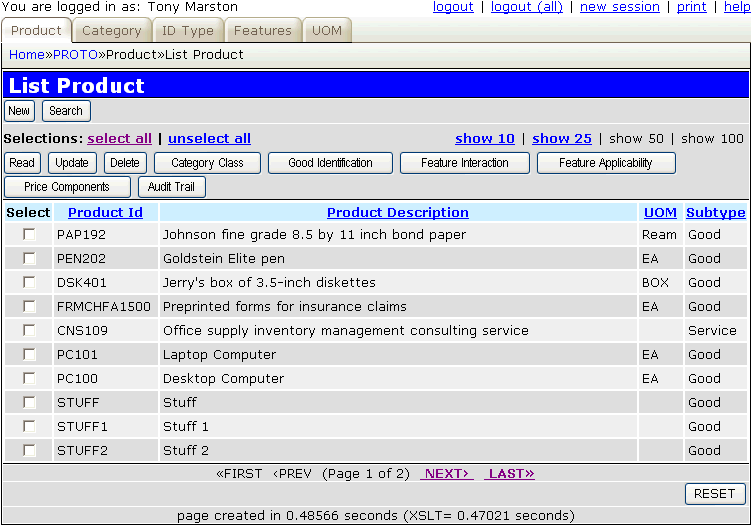Sort the list by Product Id

pos(105,212)
